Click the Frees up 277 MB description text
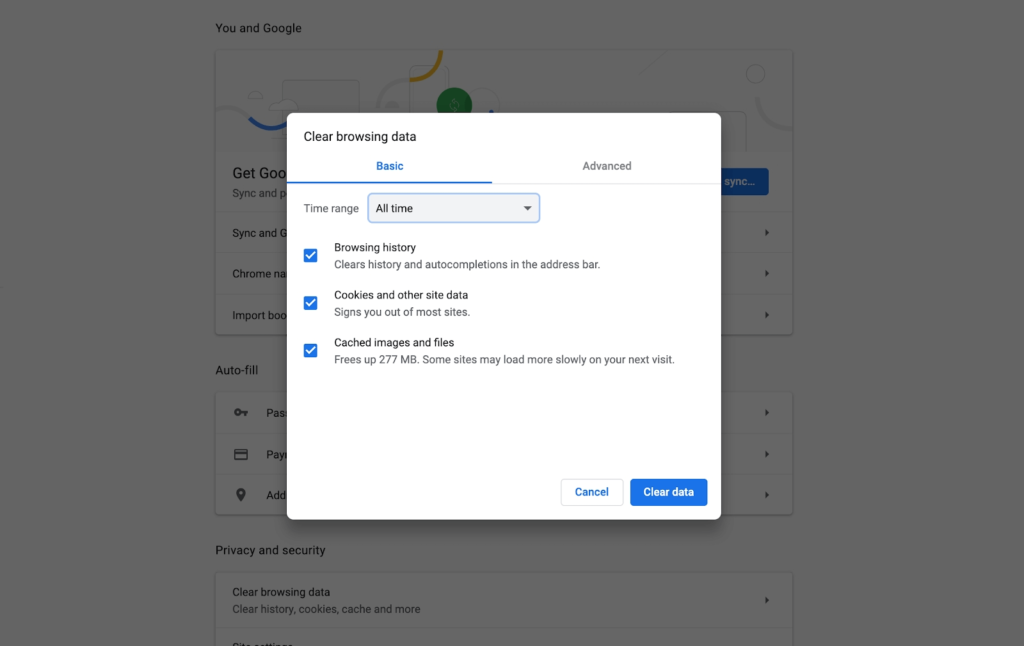 (x=504, y=360)
